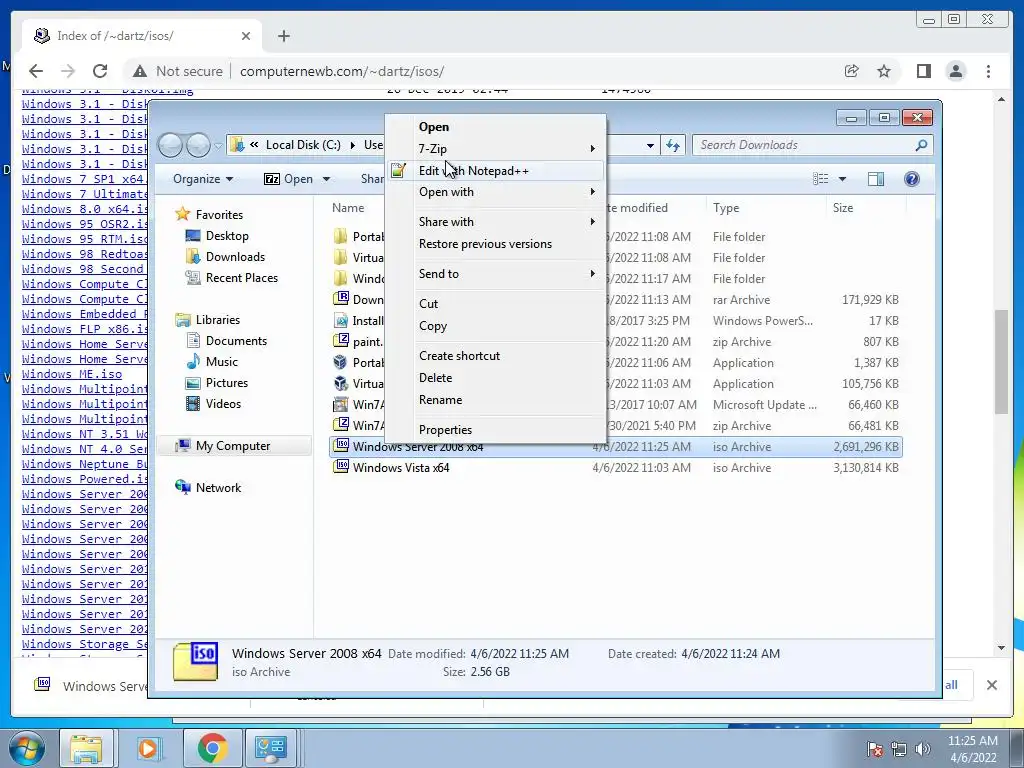Select Delete in context menu
The image size is (1024, 768).
click(x=495, y=378)
